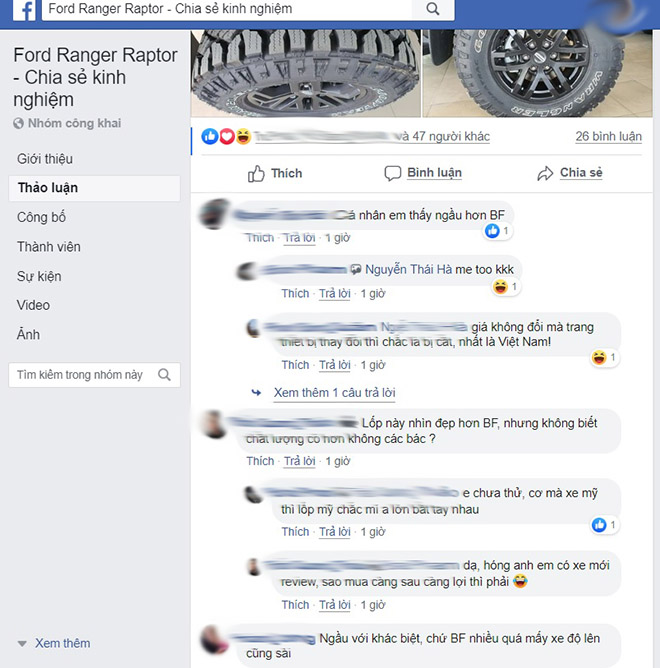Viewport: 660px width, 668px height.
Task: Click the magnifier icon in top search bar
Action: coord(432,9)
